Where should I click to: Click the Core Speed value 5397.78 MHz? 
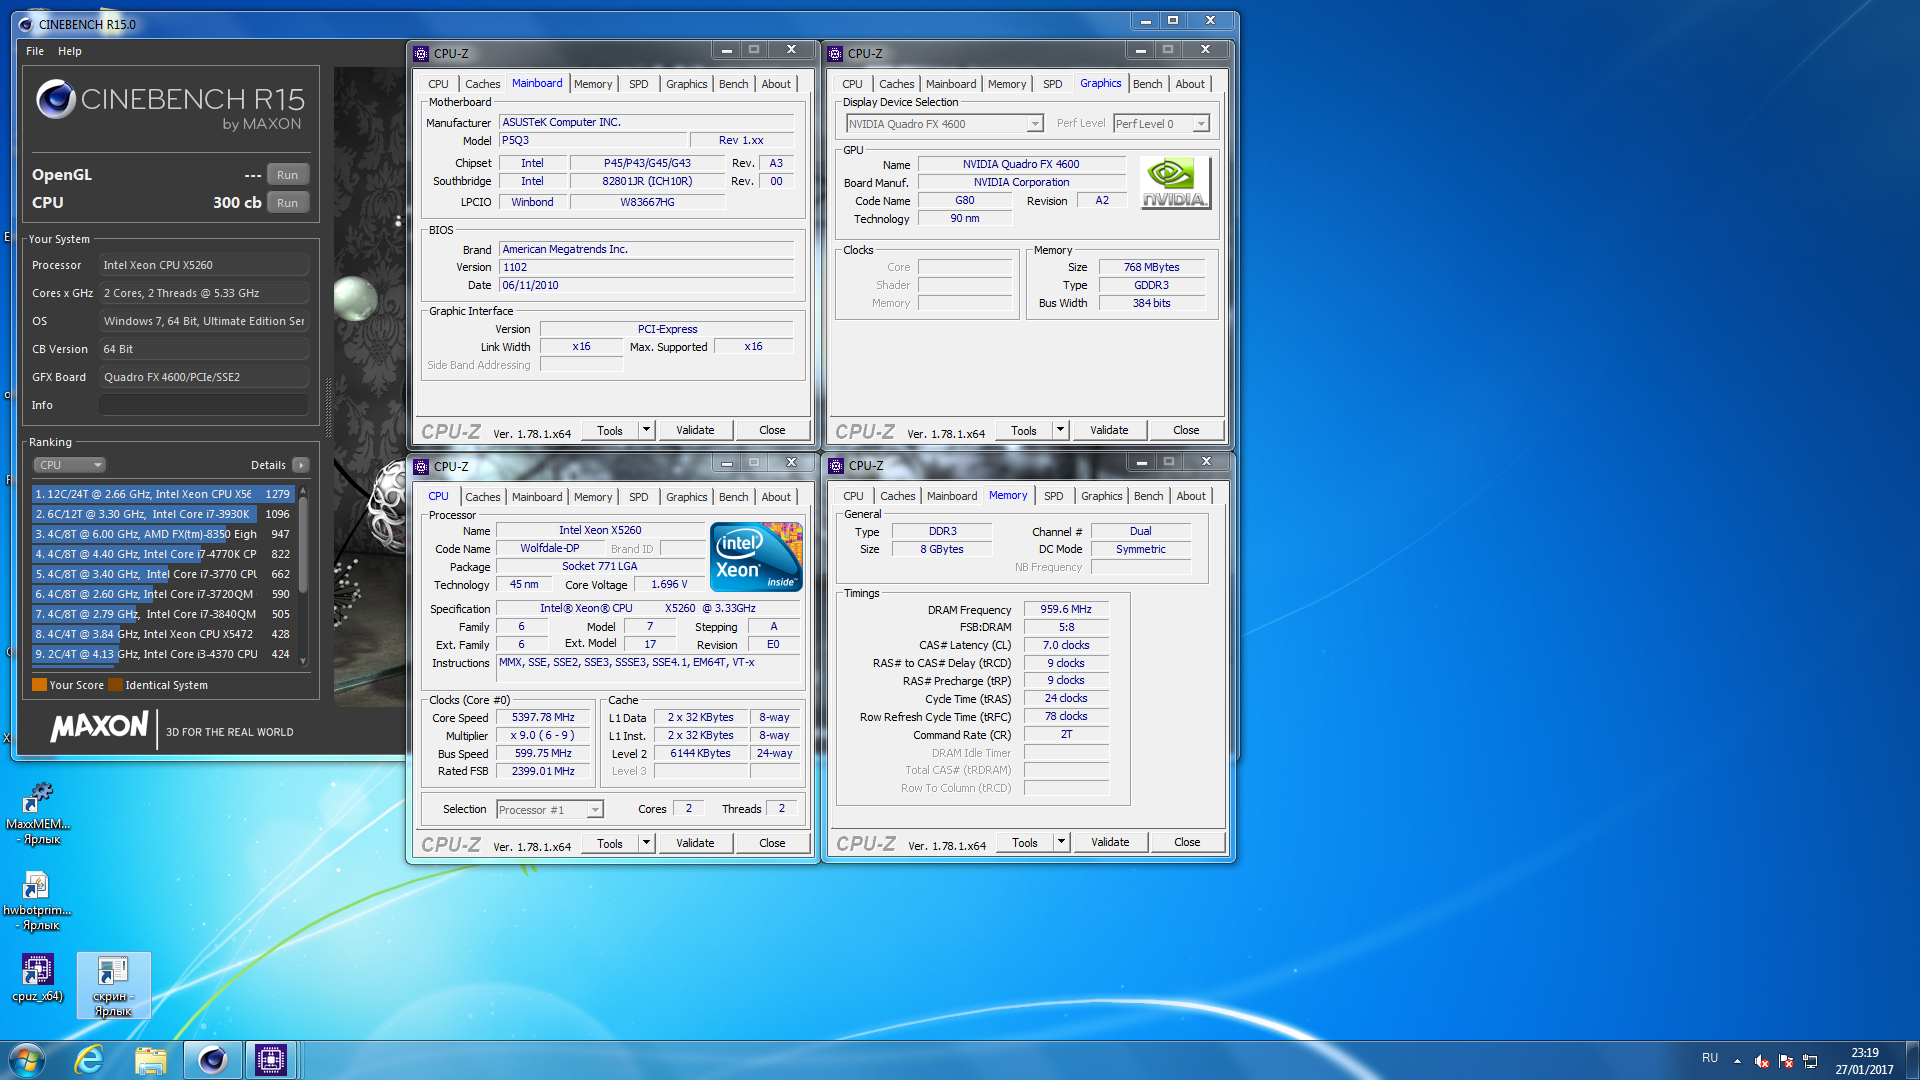coord(543,718)
